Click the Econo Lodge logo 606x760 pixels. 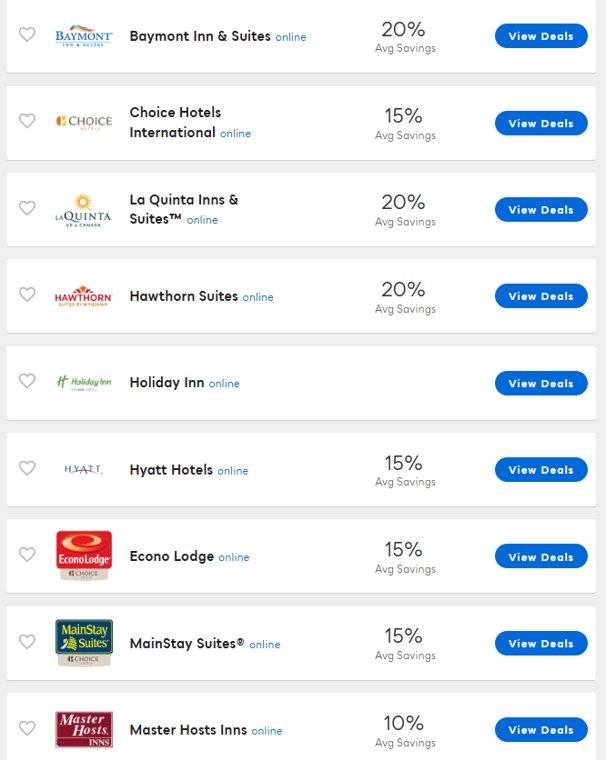(x=84, y=555)
